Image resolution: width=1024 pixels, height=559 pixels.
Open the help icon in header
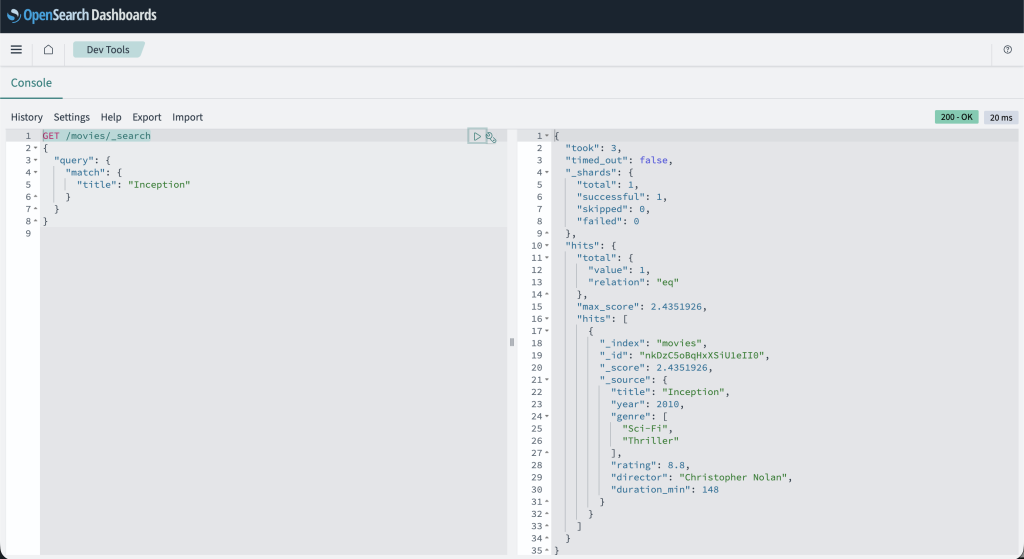1007,50
